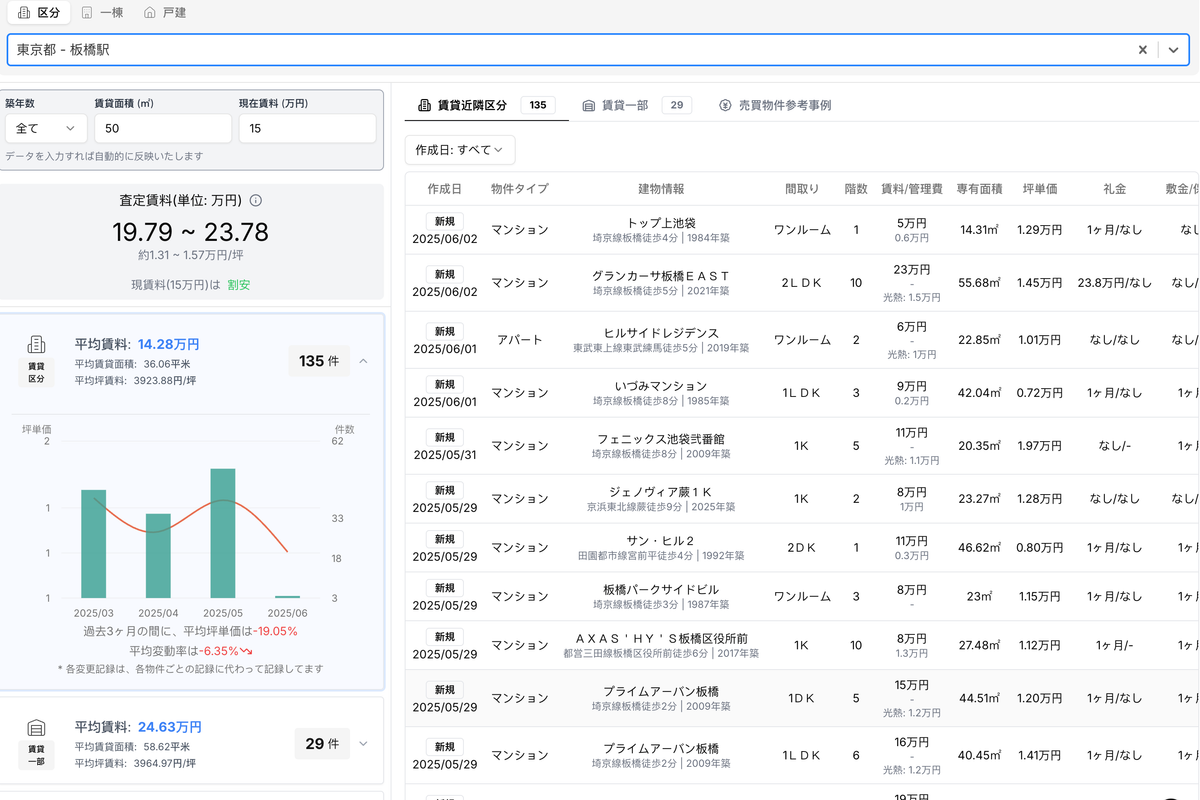This screenshot has height=800, width=1200.
Task: Click the 賃貸一部 building icon in summary card
Action: tap(36, 727)
